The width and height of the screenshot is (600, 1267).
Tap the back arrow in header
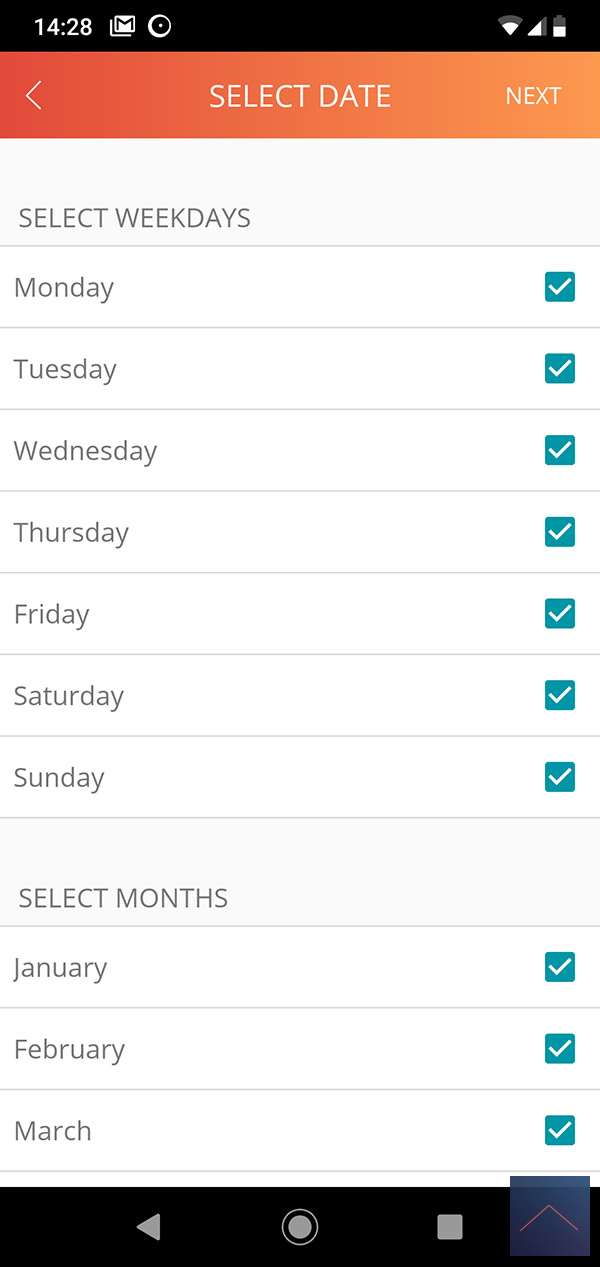(x=34, y=96)
